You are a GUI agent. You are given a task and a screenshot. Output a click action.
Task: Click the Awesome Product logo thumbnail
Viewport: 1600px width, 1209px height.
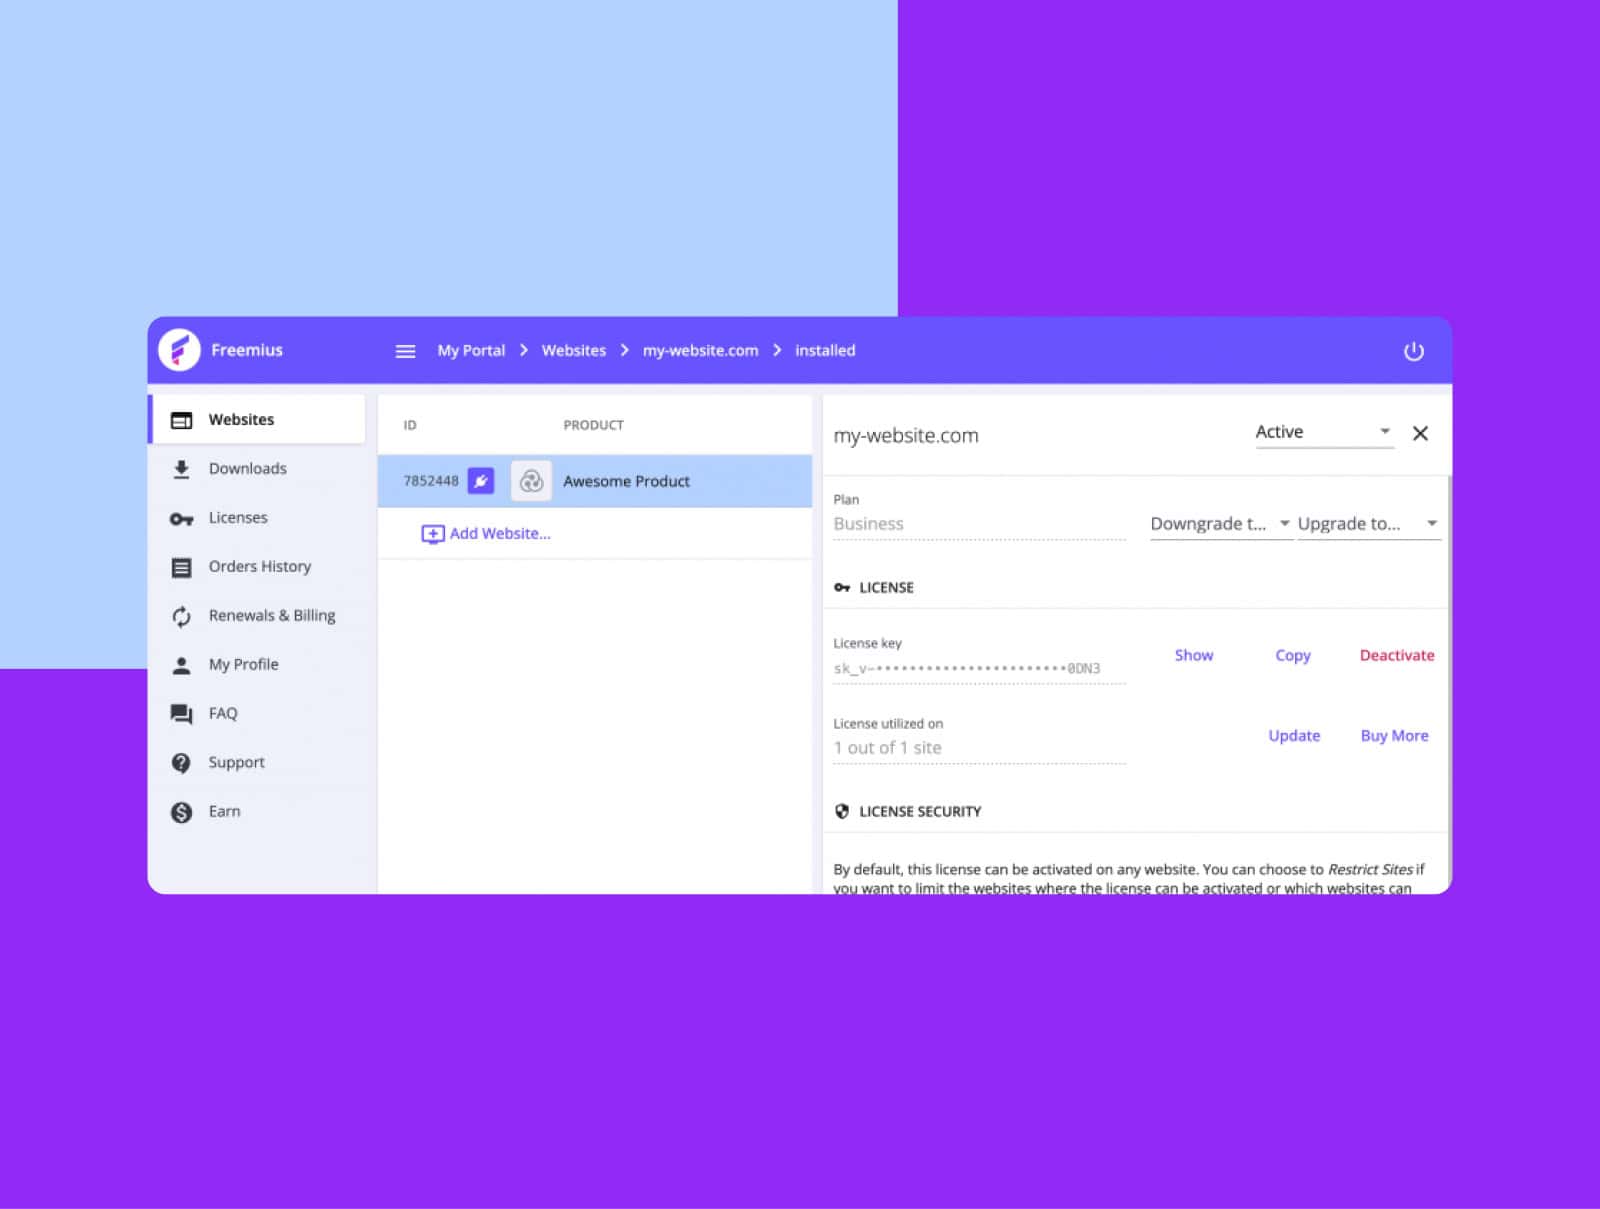pyautogui.click(x=531, y=481)
